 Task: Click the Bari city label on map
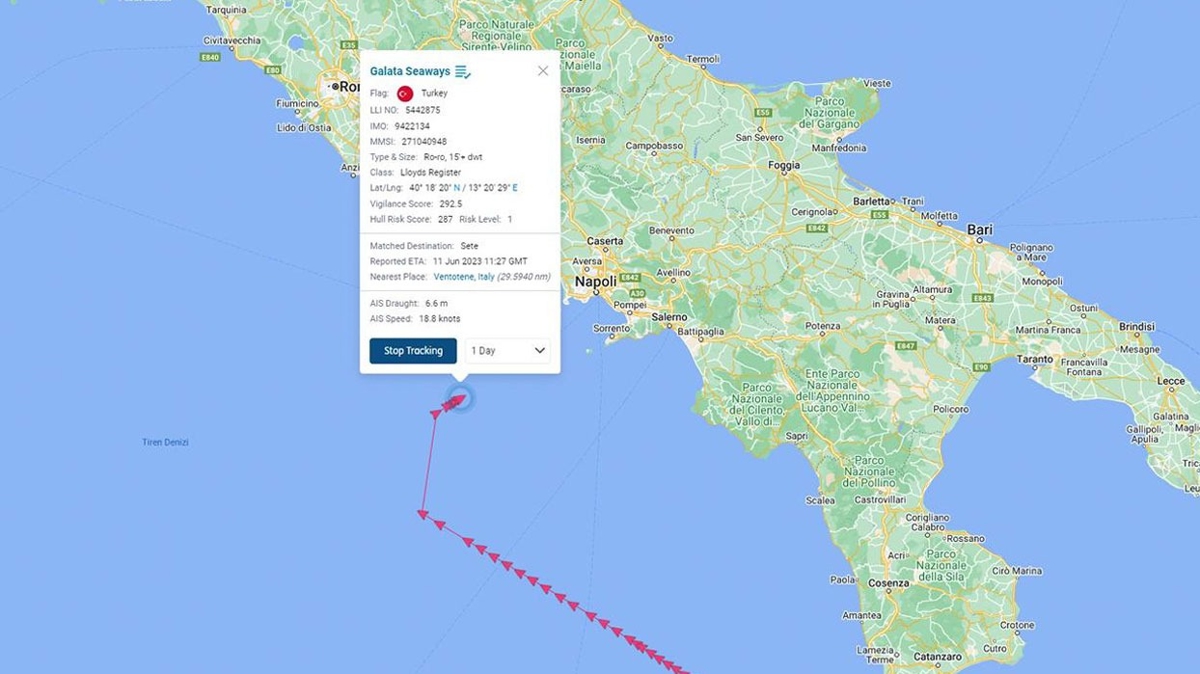[x=980, y=230]
